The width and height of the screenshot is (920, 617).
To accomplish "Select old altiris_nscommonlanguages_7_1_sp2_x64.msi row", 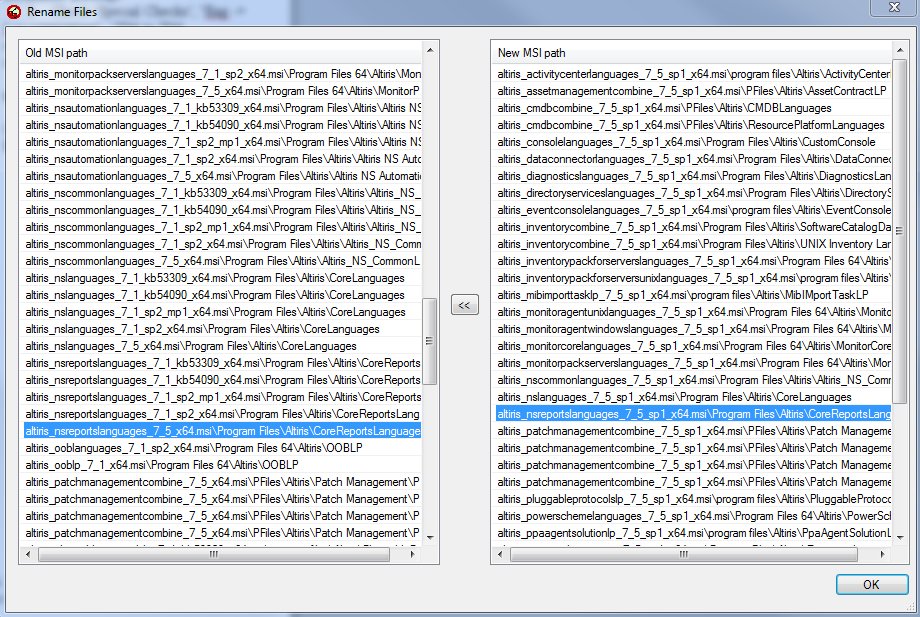I will coord(222,244).
